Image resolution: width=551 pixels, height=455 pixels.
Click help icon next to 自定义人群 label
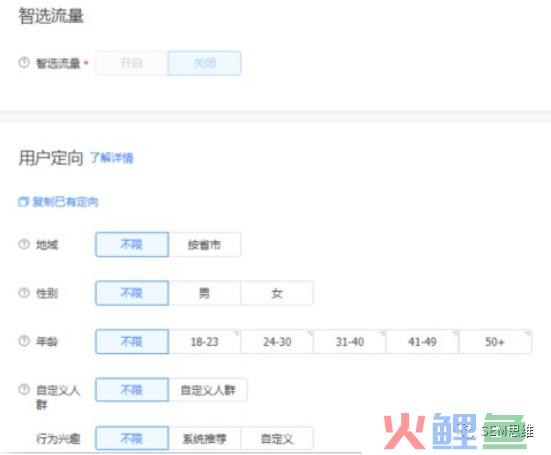(x=24, y=389)
